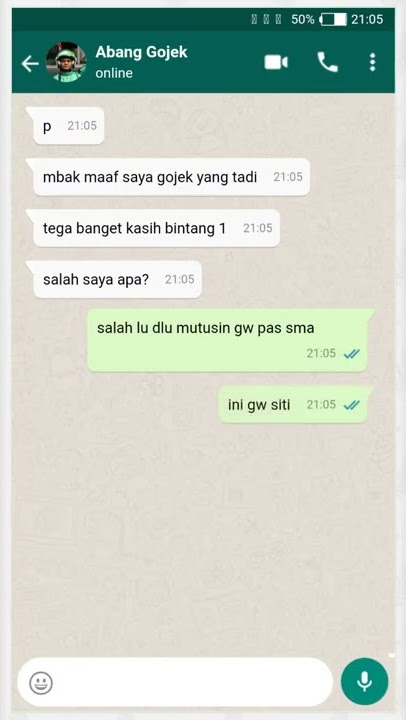Image resolution: width=406 pixels, height=720 pixels.
Task: Tap the battery icon in status bar
Action: point(334,19)
